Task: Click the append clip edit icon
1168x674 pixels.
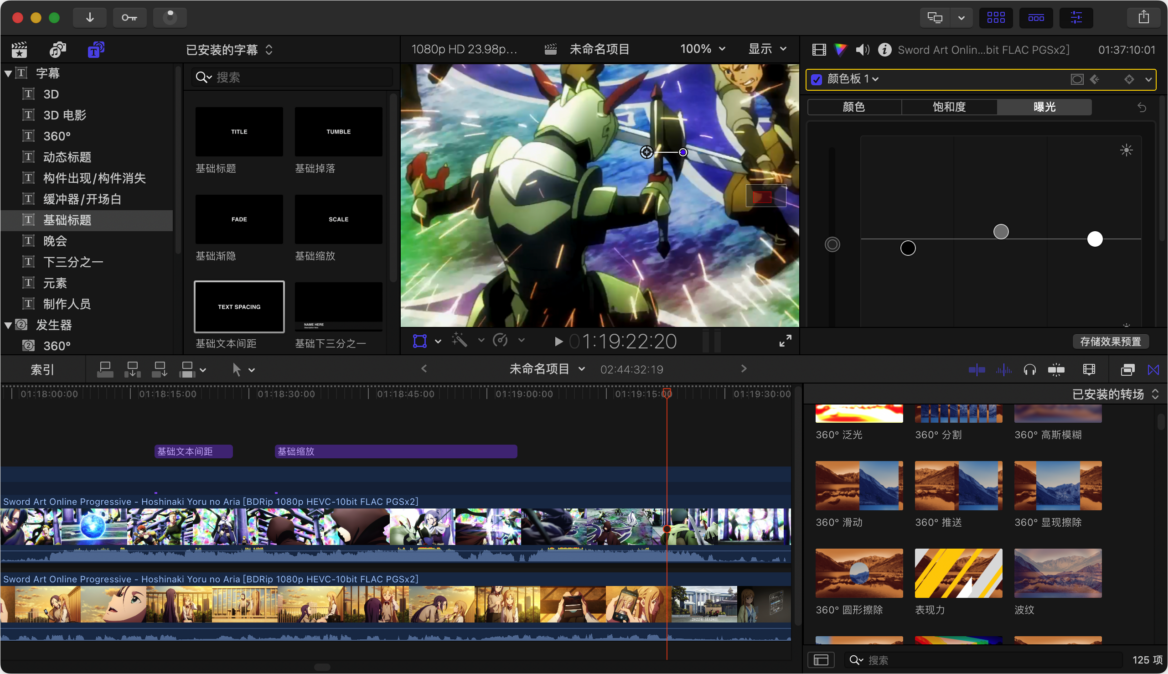Action: coord(159,369)
